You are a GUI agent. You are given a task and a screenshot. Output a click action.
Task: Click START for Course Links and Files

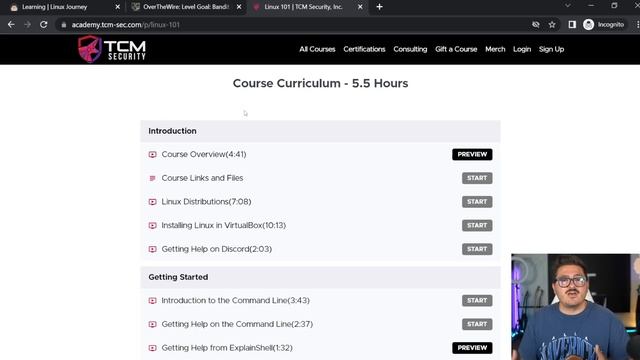477,178
